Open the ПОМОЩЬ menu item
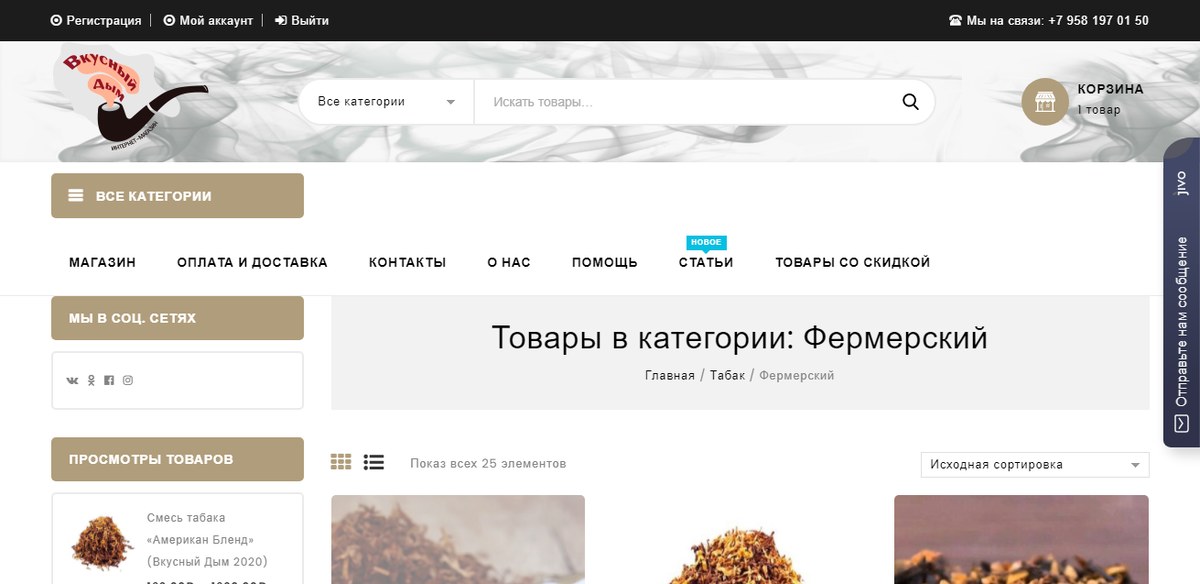1200x584 pixels. pyautogui.click(x=605, y=262)
